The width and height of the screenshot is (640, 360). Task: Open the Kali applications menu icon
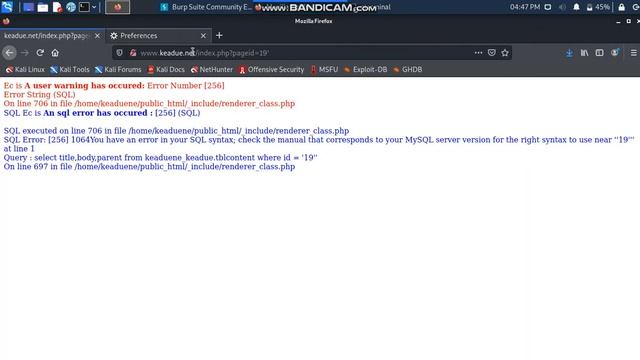point(7,7)
